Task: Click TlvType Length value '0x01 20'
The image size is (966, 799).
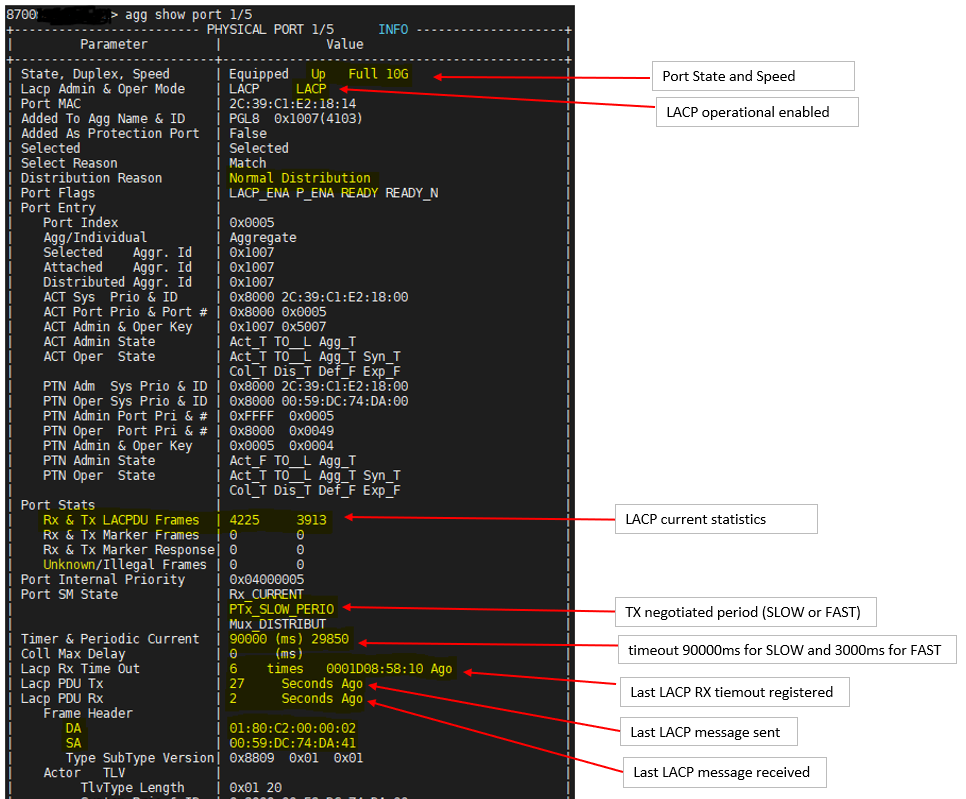Action: pyautogui.click(x=256, y=787)
